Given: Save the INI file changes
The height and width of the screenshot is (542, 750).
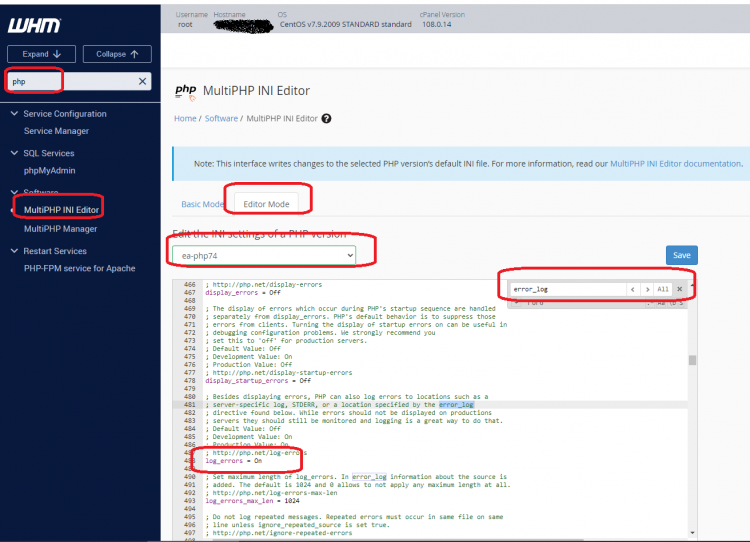Looking at the screenshot, I should point(681,255).
